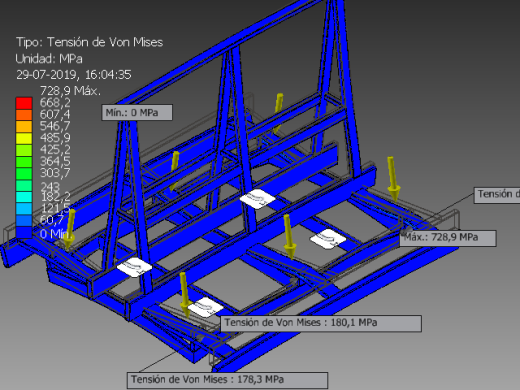Click the red color legend swatch
520x390 pixels.
click(24, 103)
